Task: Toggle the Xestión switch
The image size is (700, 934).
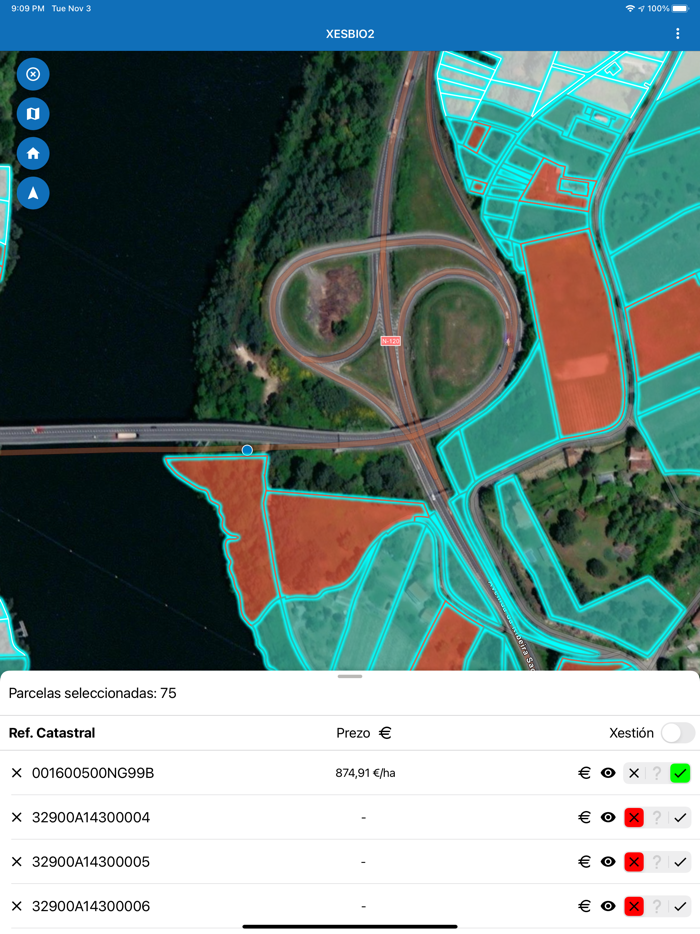Action: point(678,733)
